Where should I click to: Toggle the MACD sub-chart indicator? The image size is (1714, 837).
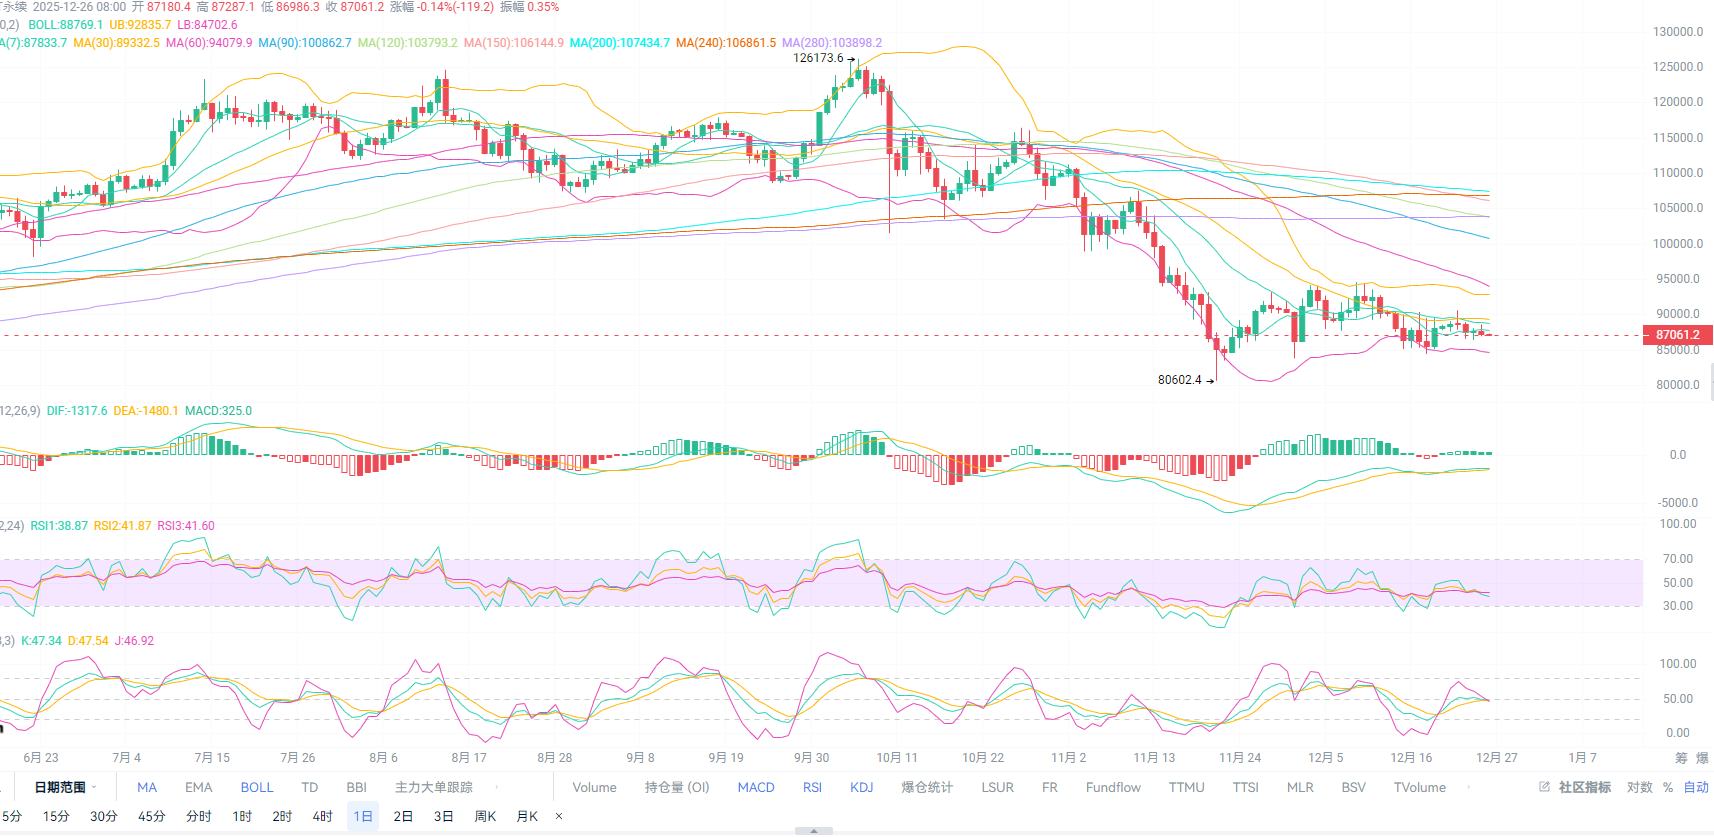[756, 788]
